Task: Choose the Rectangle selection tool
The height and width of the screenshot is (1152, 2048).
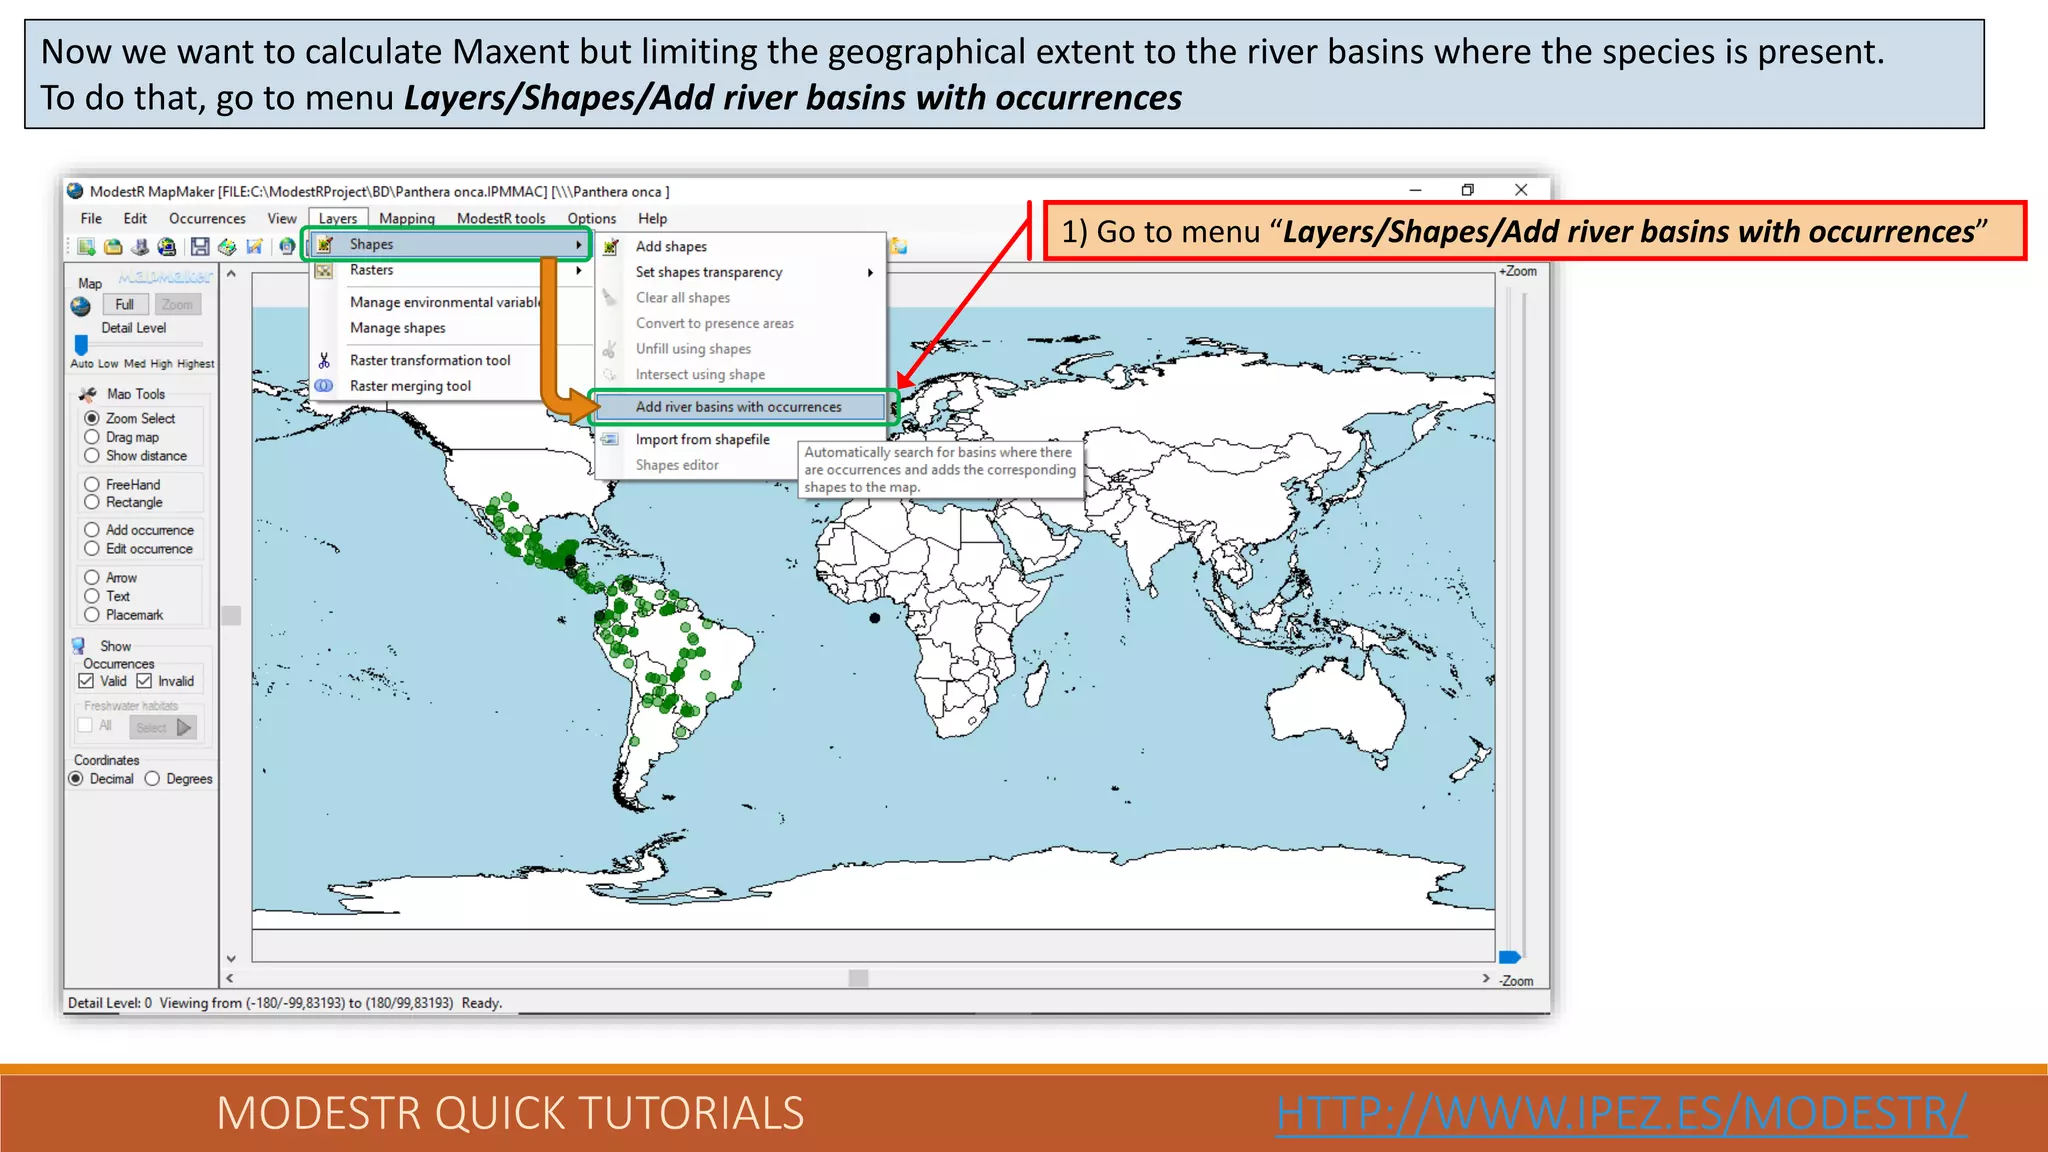Action: coord(92,502)
